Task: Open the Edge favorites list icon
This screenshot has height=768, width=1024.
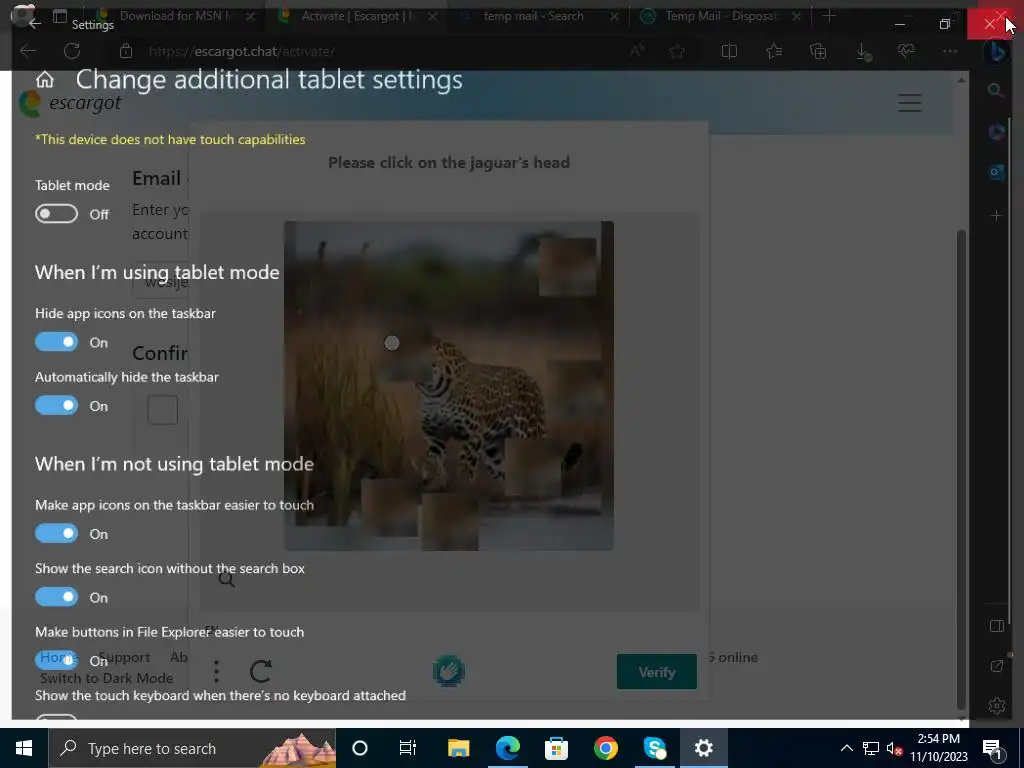Action: pos(774,51)
